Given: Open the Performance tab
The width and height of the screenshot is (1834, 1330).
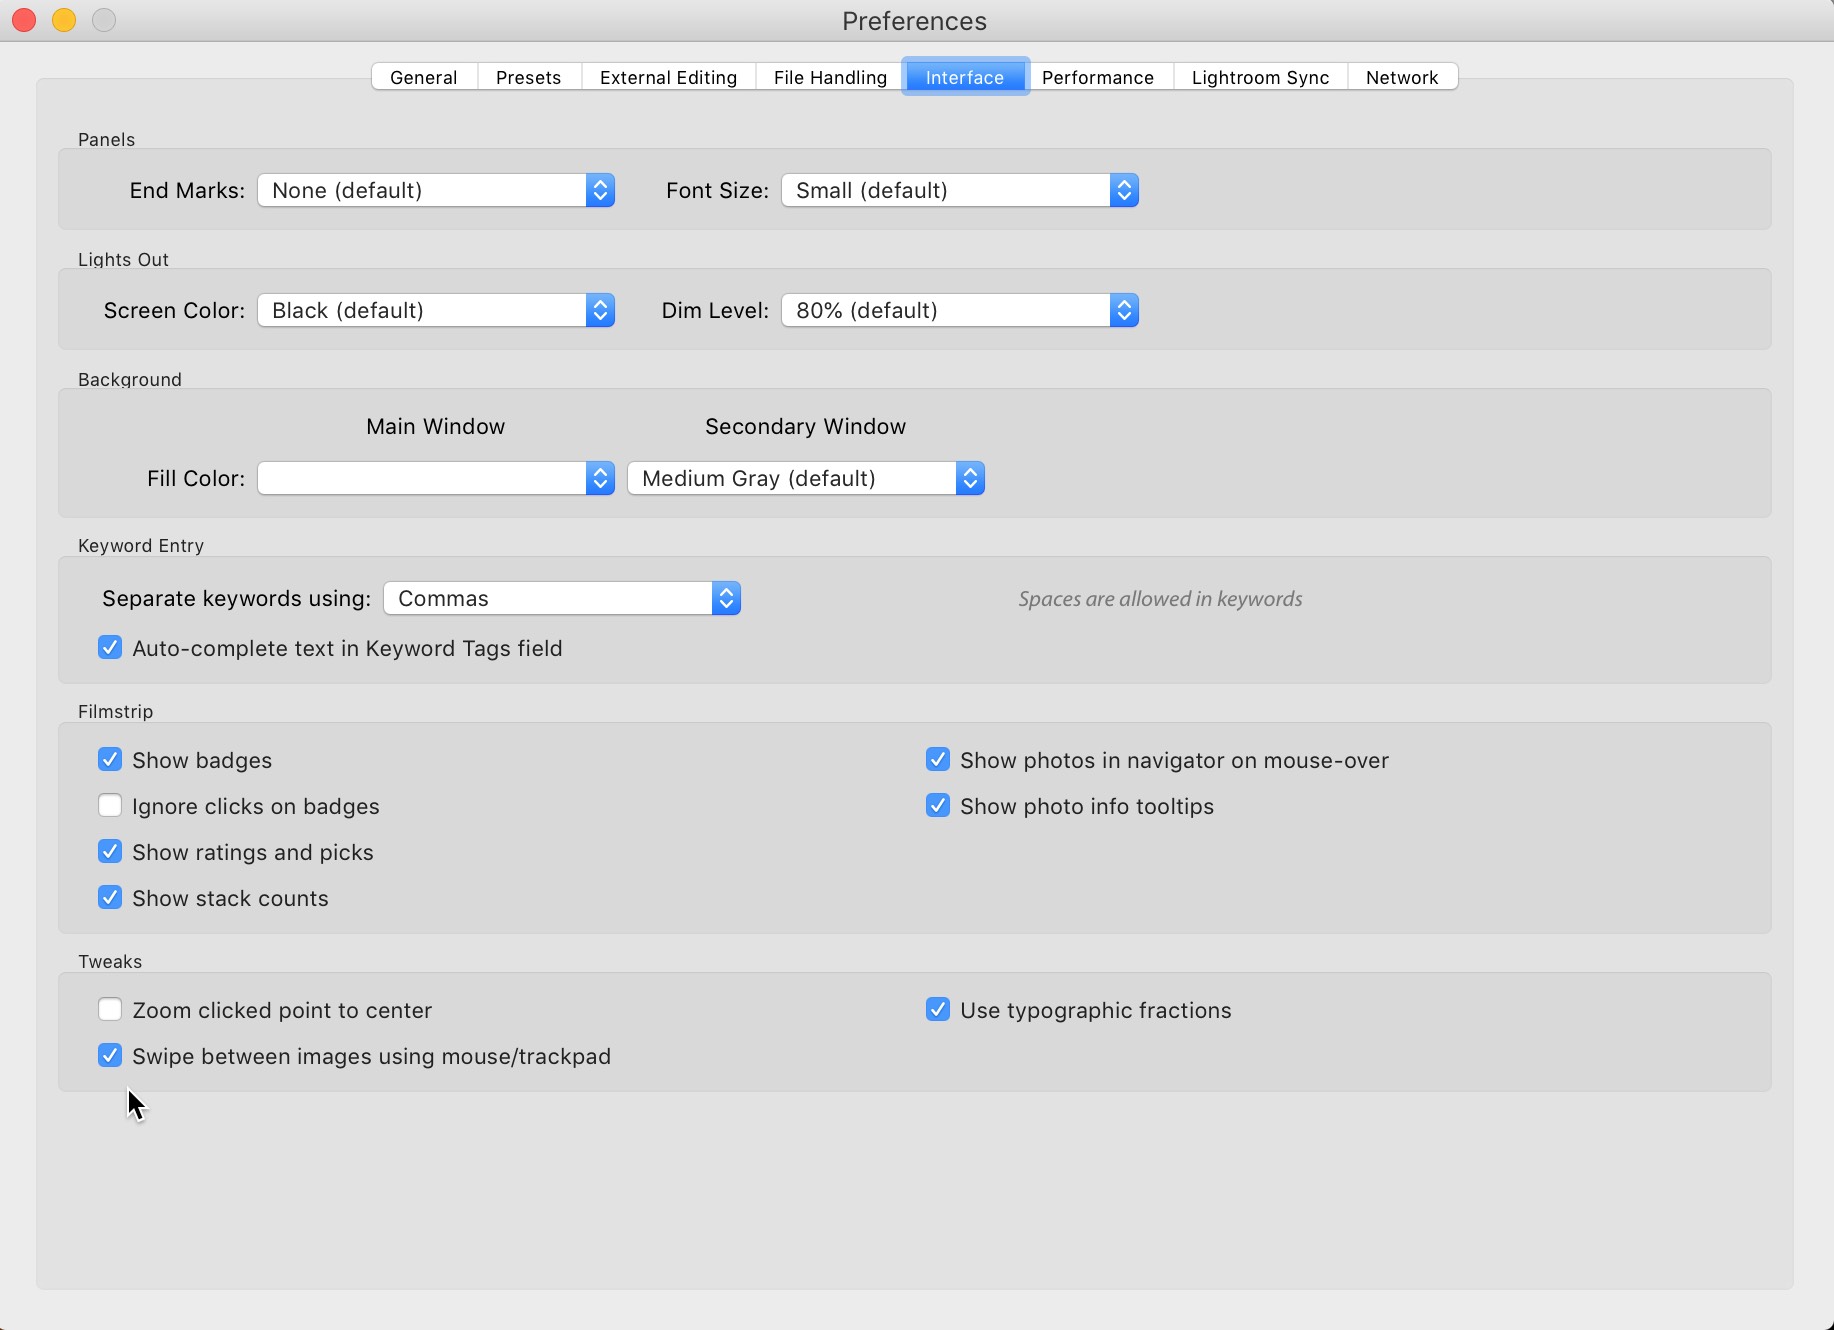Looking at the screenshot, I should point(1098,77).
